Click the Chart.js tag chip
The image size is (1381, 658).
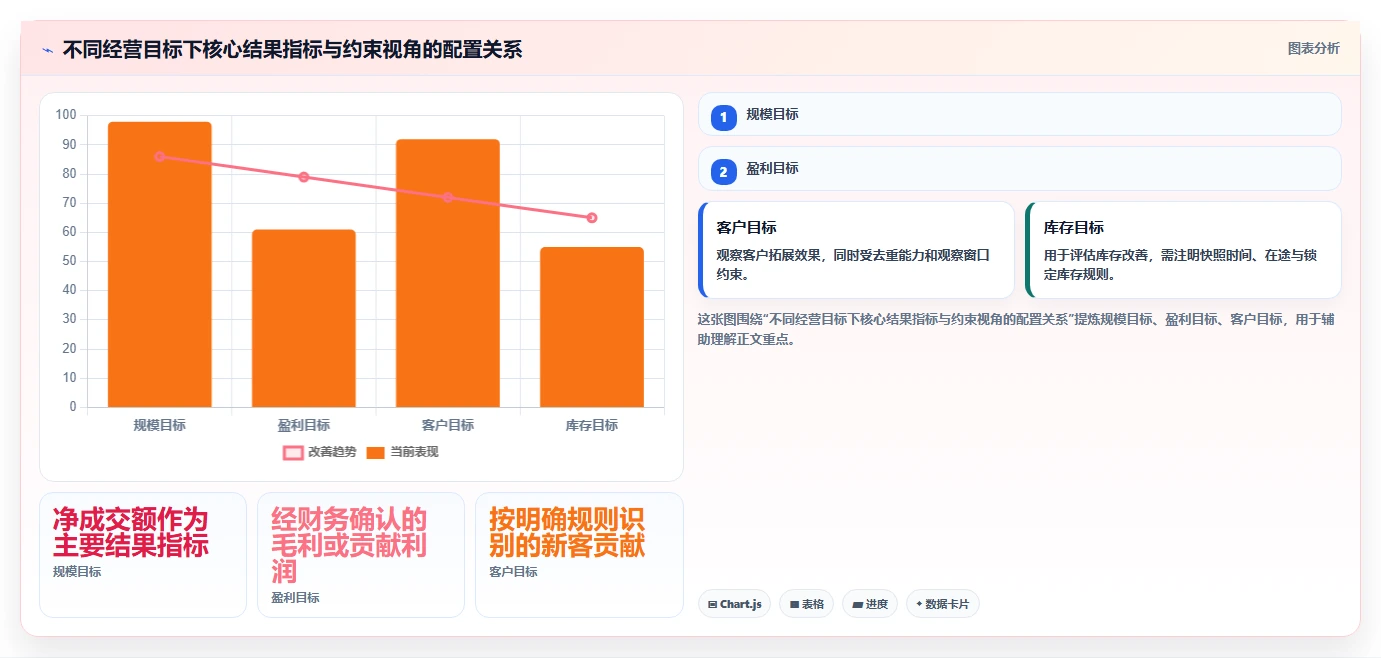734,604
